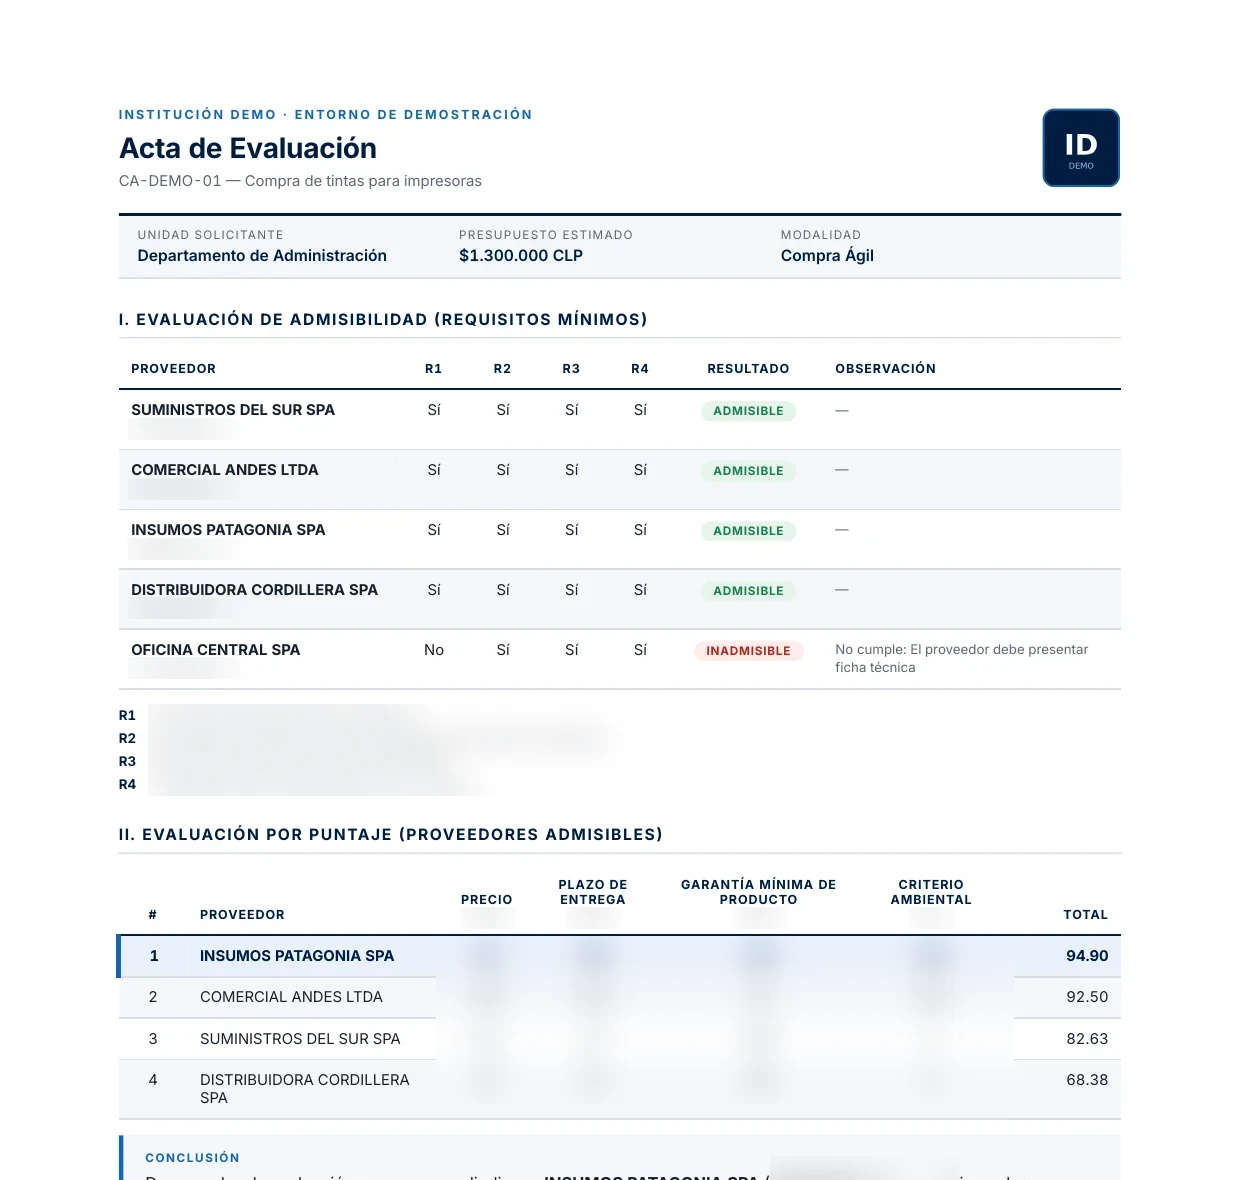
Task: Click rank 4 'DISTRIBUIDORA CORDILLERA SPA' in scoring table
Action: click(305, 1089)
